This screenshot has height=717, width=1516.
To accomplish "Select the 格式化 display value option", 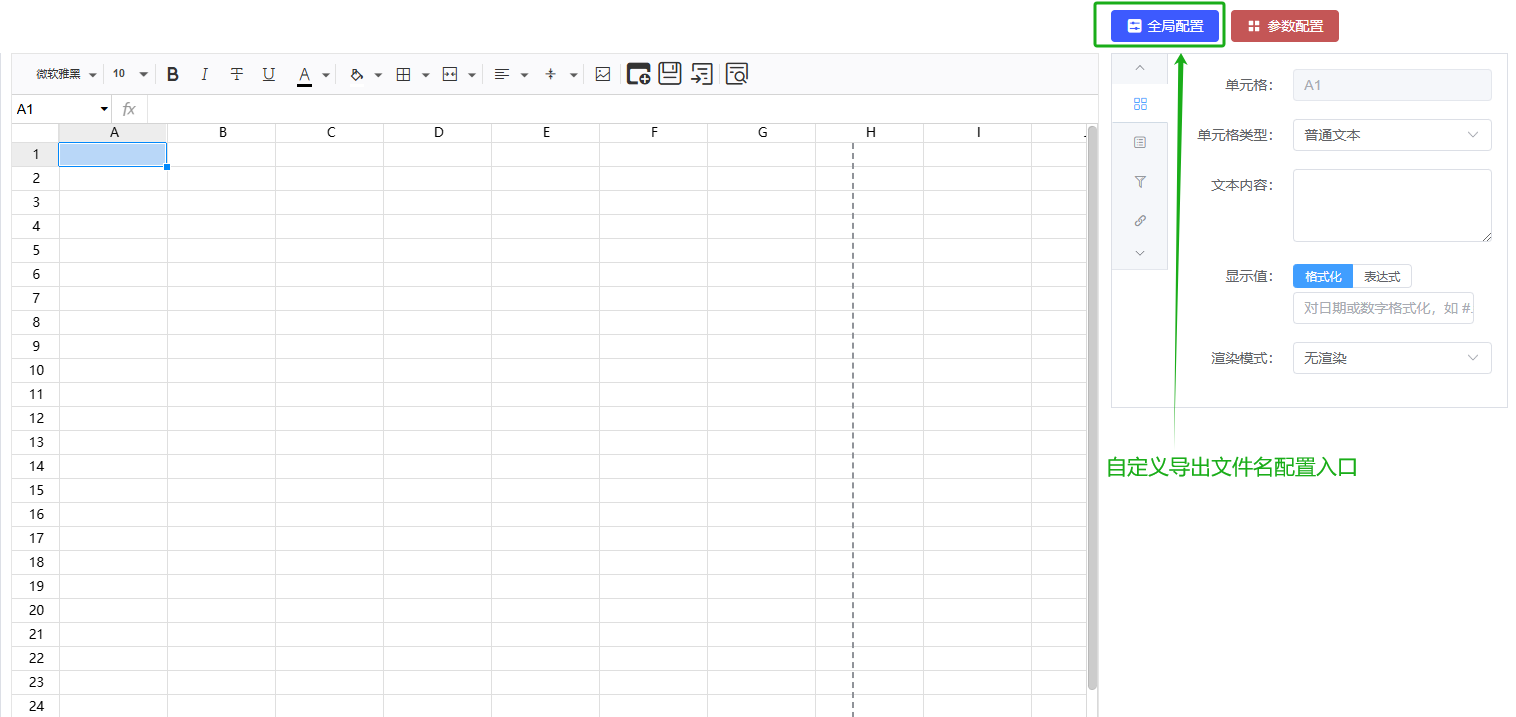I will coord(1323,277).
